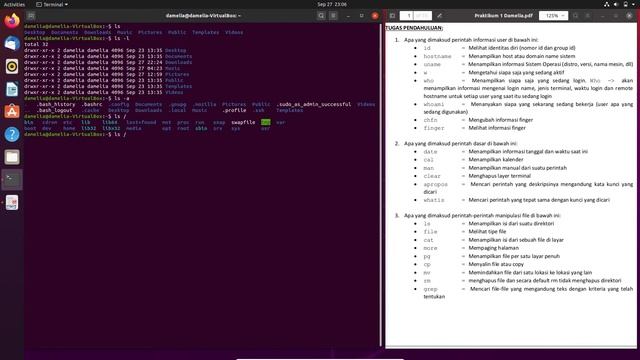Open the Document Viewer dock icon
The image size is (640, 360).
coord(12,202)
